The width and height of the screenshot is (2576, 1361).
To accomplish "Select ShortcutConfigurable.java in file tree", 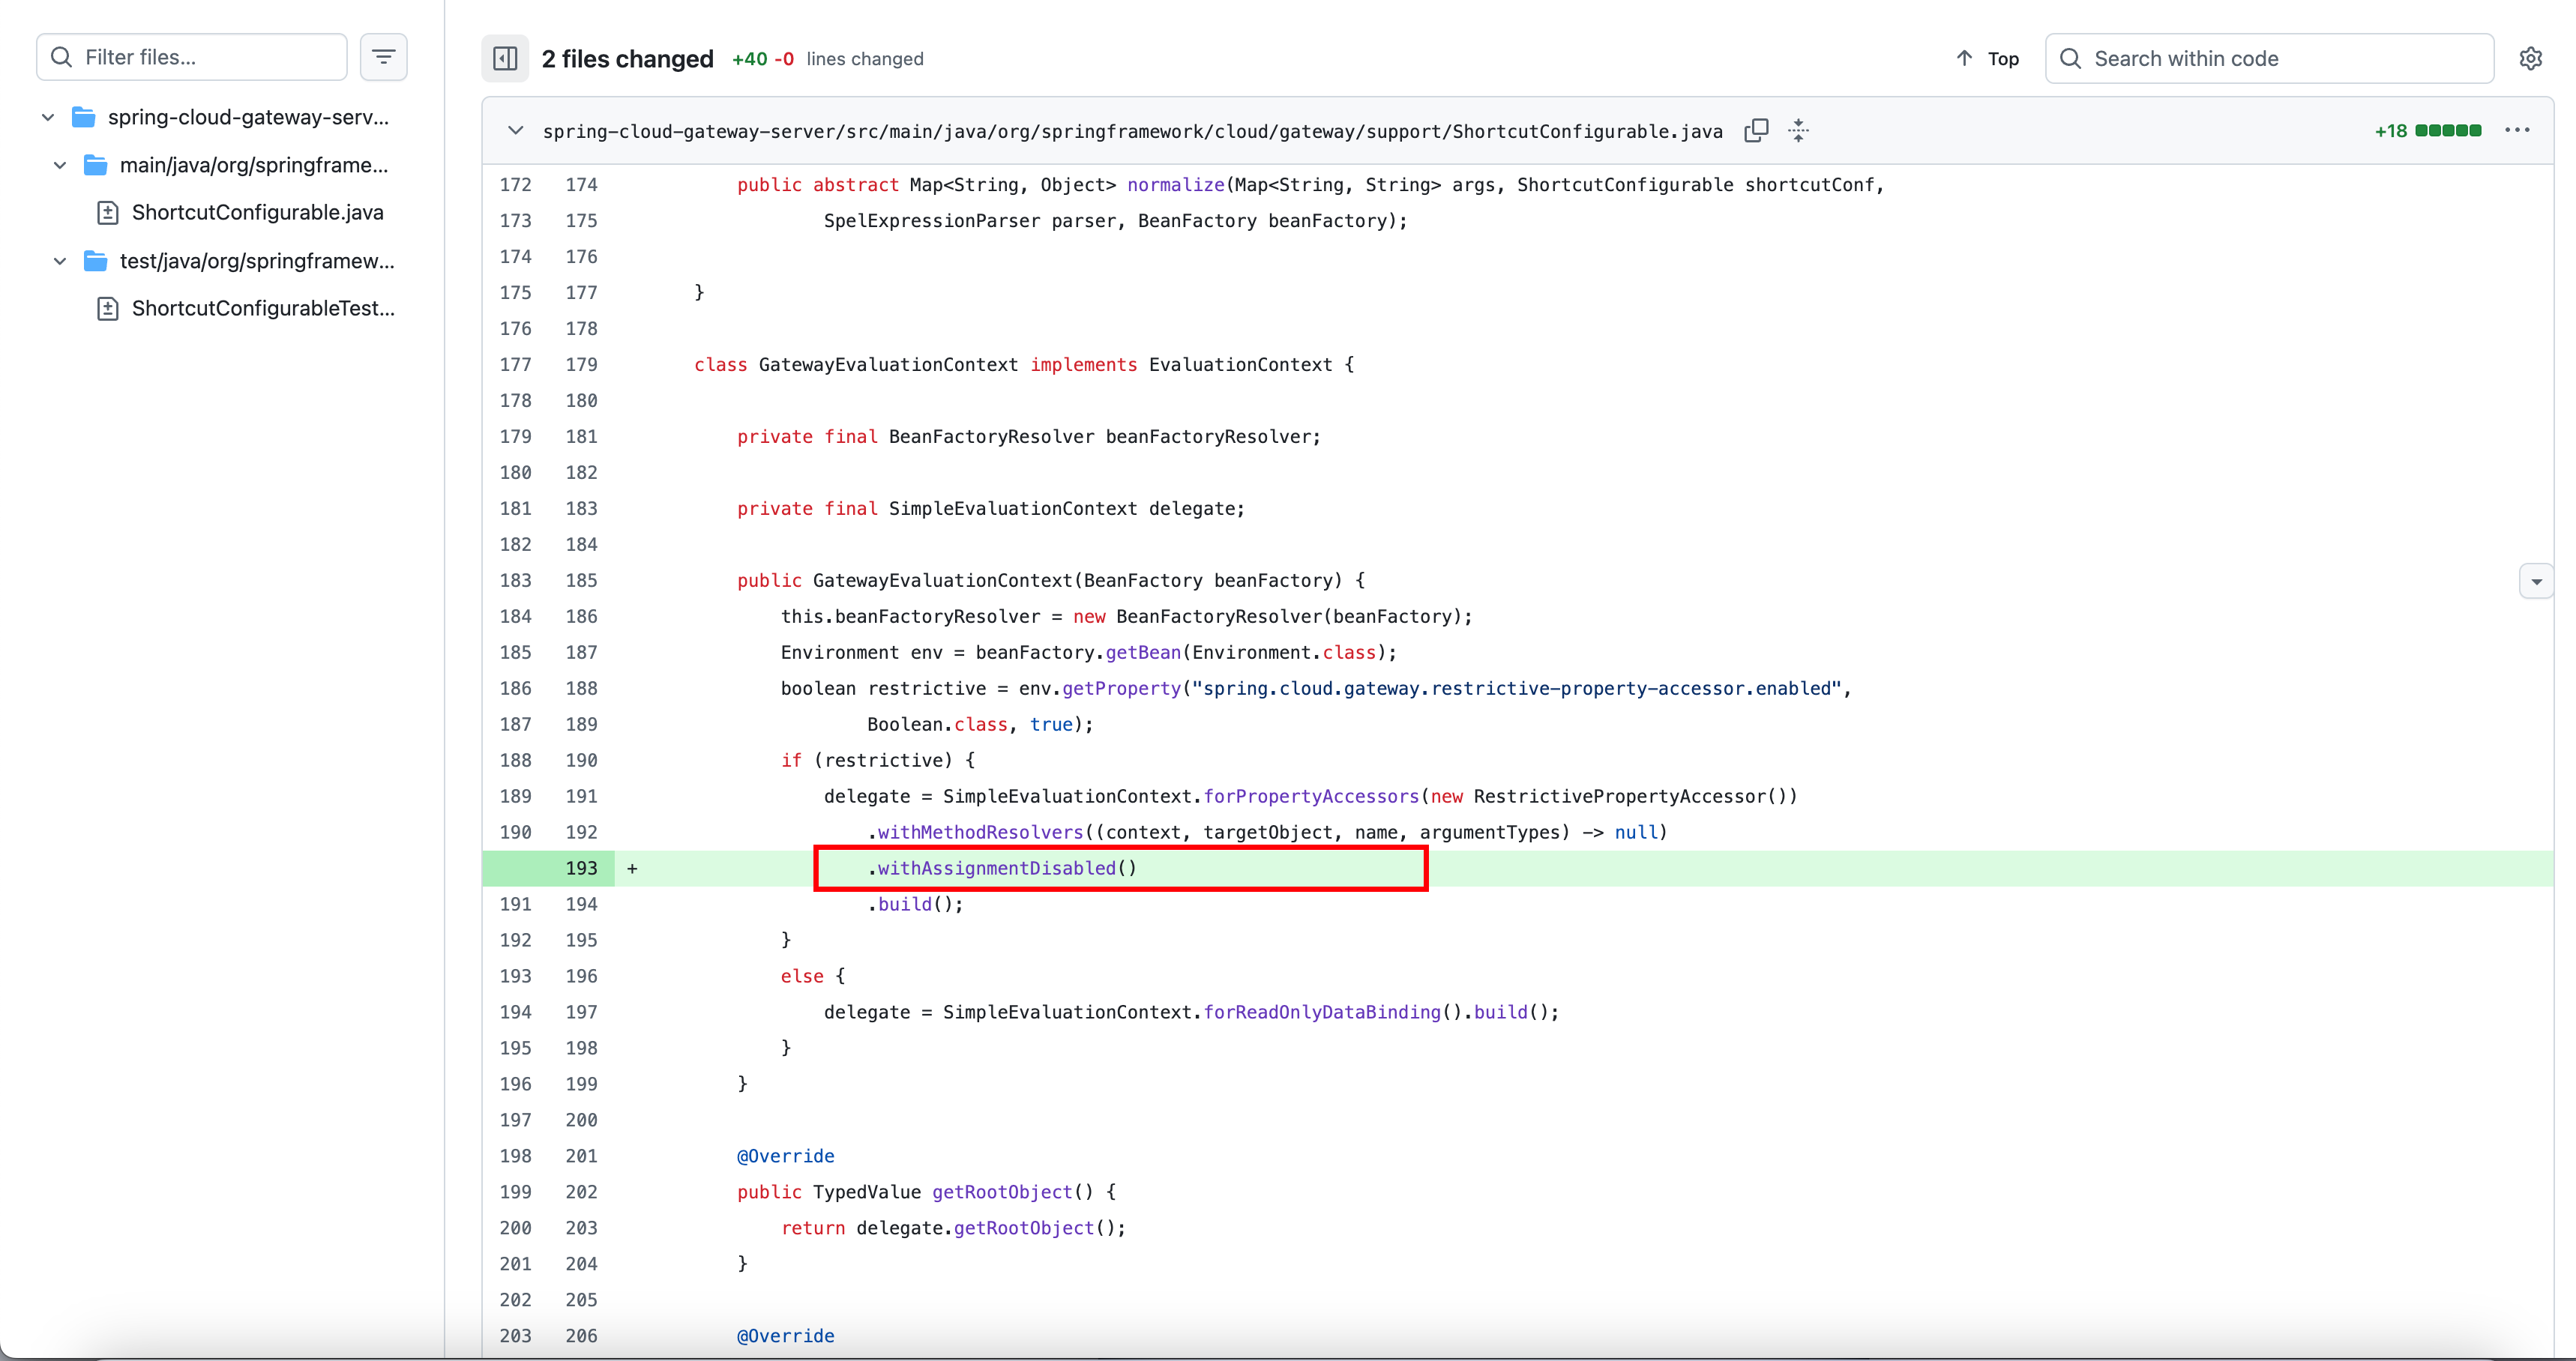I will tap(257, 213).
